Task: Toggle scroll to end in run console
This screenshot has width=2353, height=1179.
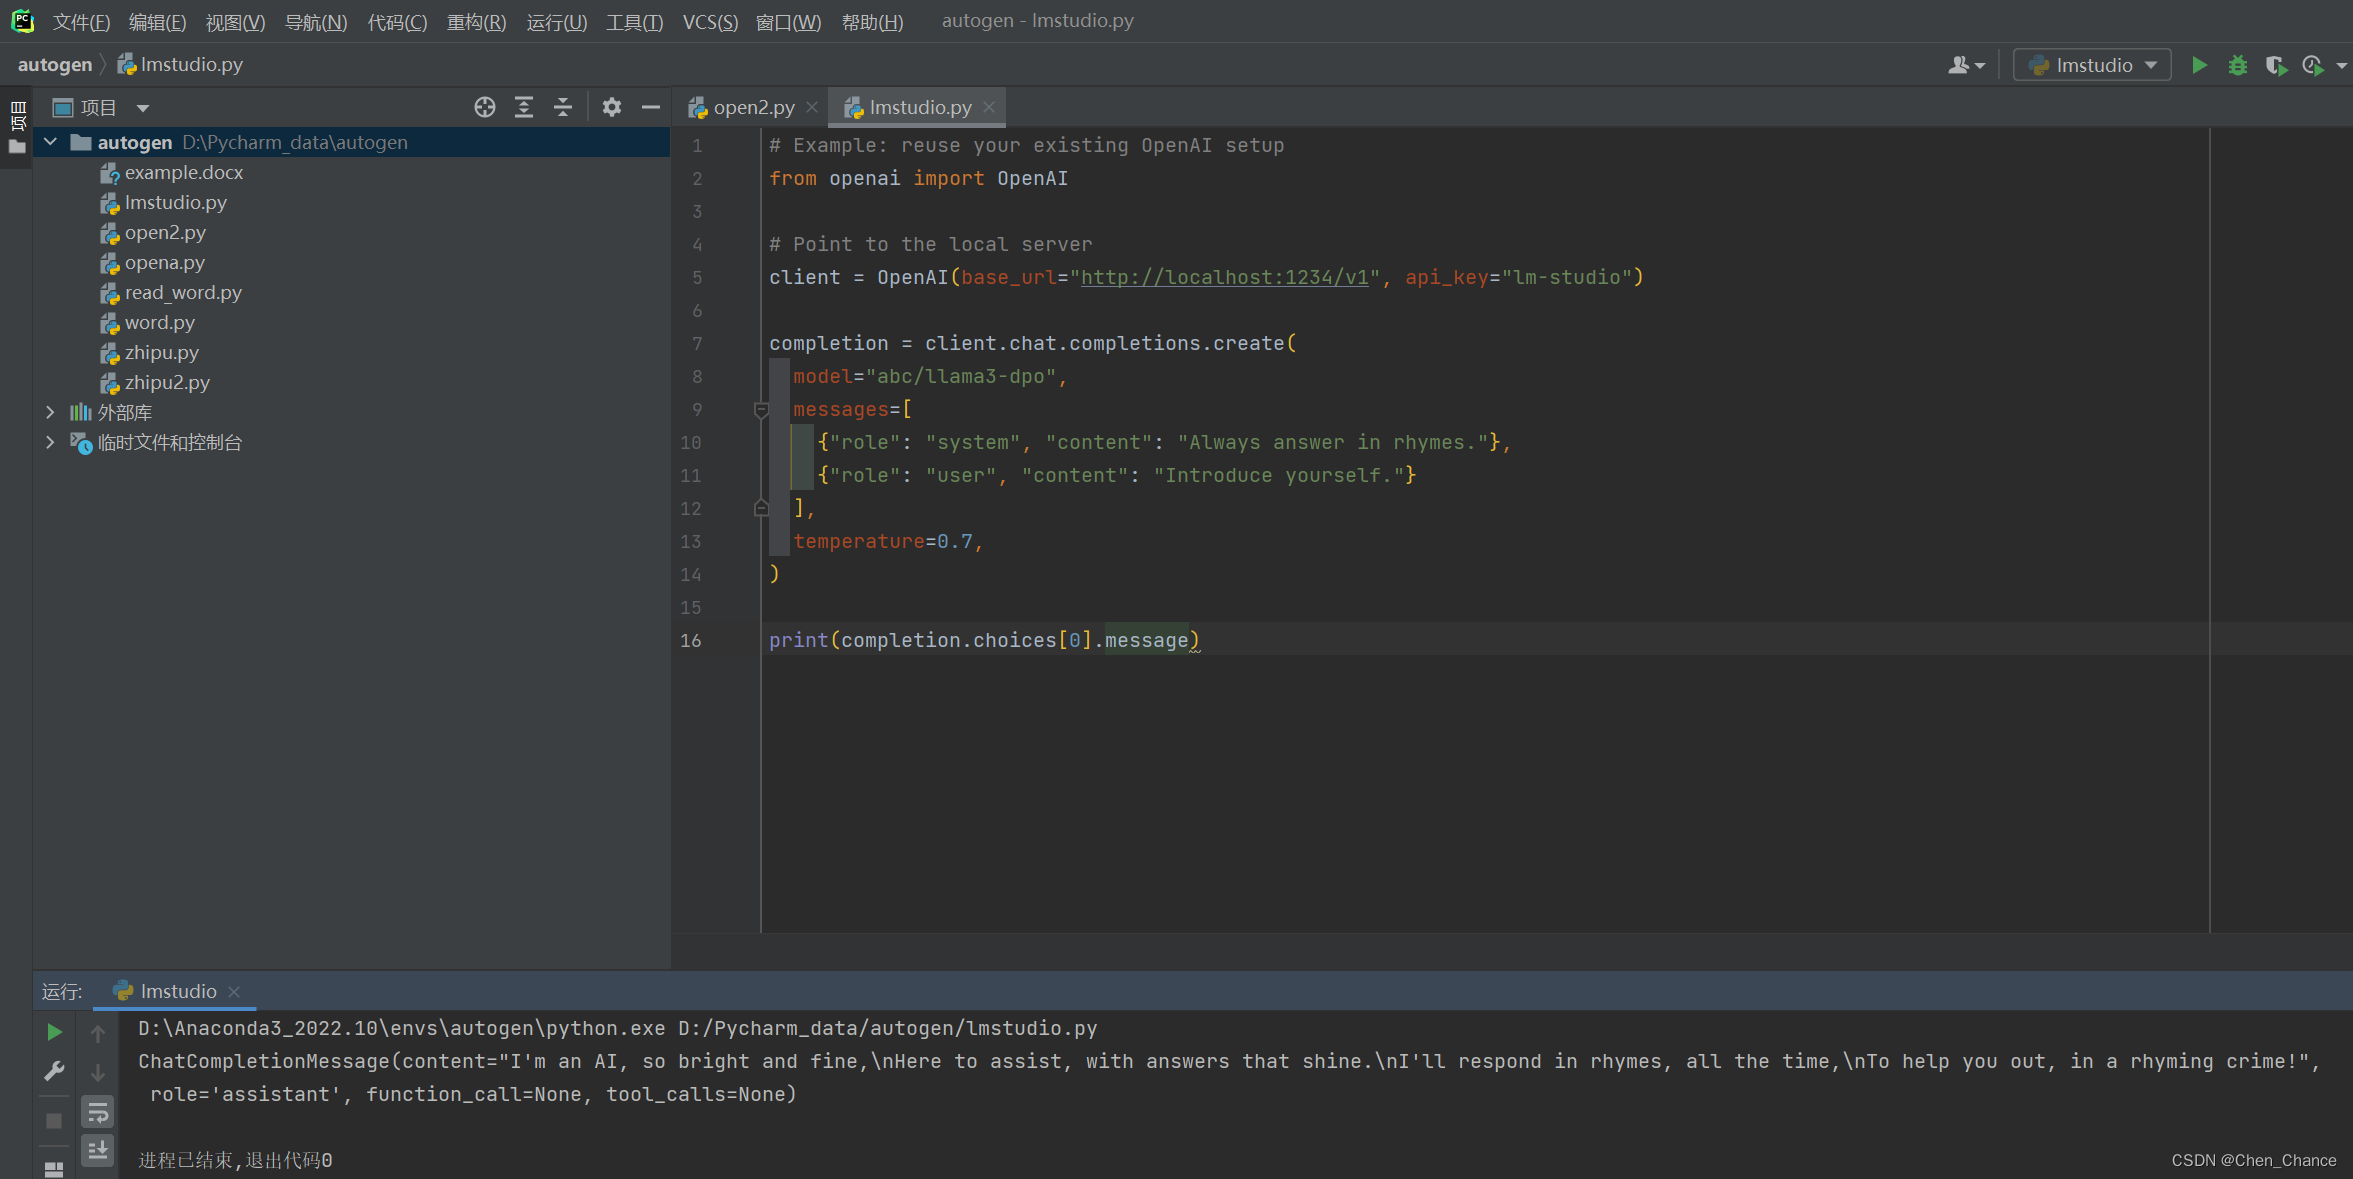Action: click(98, 1151)
